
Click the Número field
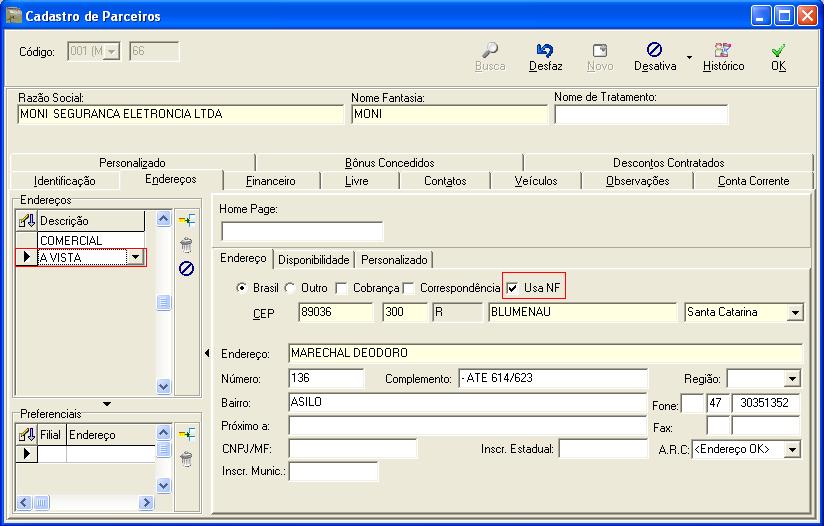click(326, 378)
